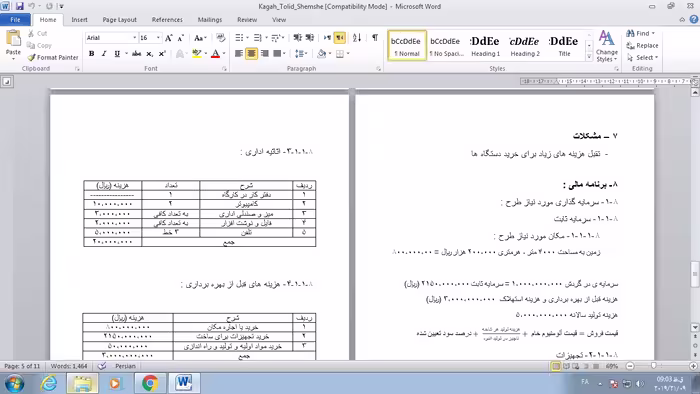Switch to the Review tab
This screenshot has width=700, height=394.
[x=247, y=20]
